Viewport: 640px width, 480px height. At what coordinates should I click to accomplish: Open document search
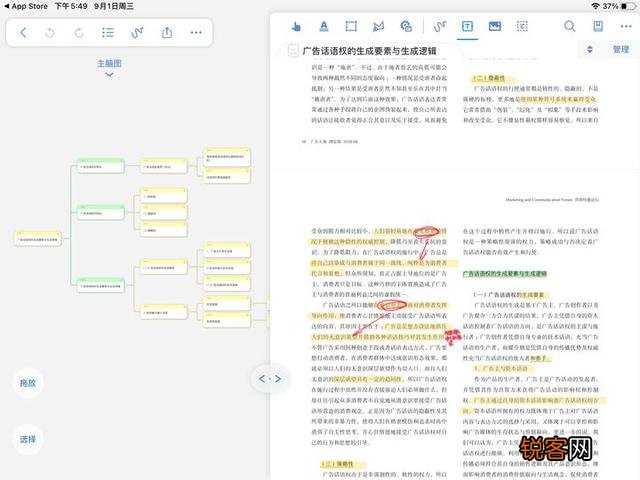[570, 27]
